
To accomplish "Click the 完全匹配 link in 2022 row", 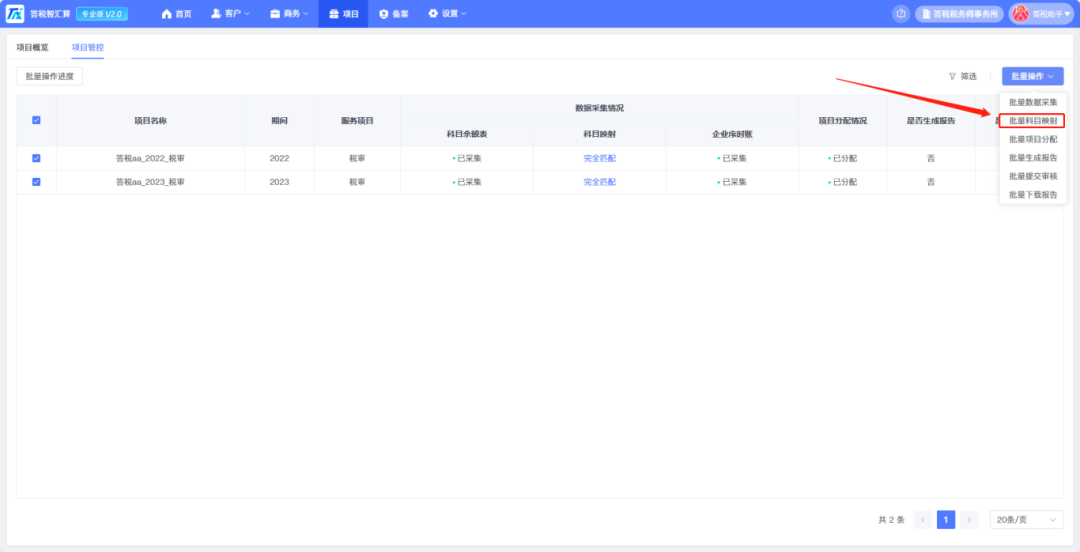I will 599,159.
